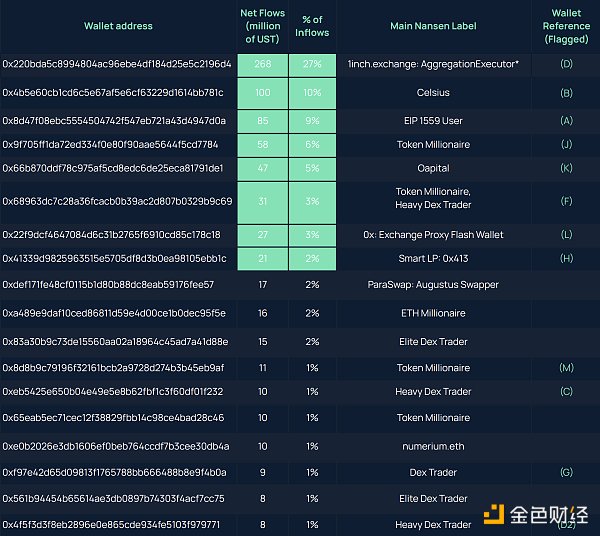Viewport: 600px width, 536px height.
Task: Select wallet address starting 0xe0b2026e3db1
Action: [x=116, y=447]
